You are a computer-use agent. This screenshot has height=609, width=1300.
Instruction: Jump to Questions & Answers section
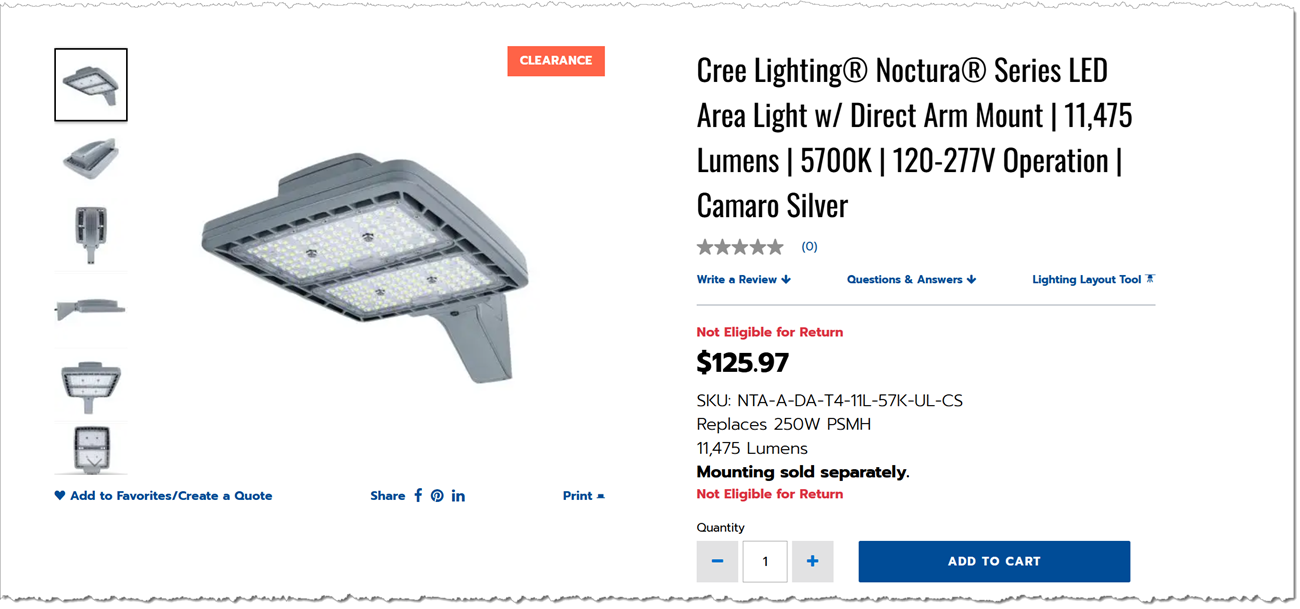pyautogui.click(x=911, y=280)
